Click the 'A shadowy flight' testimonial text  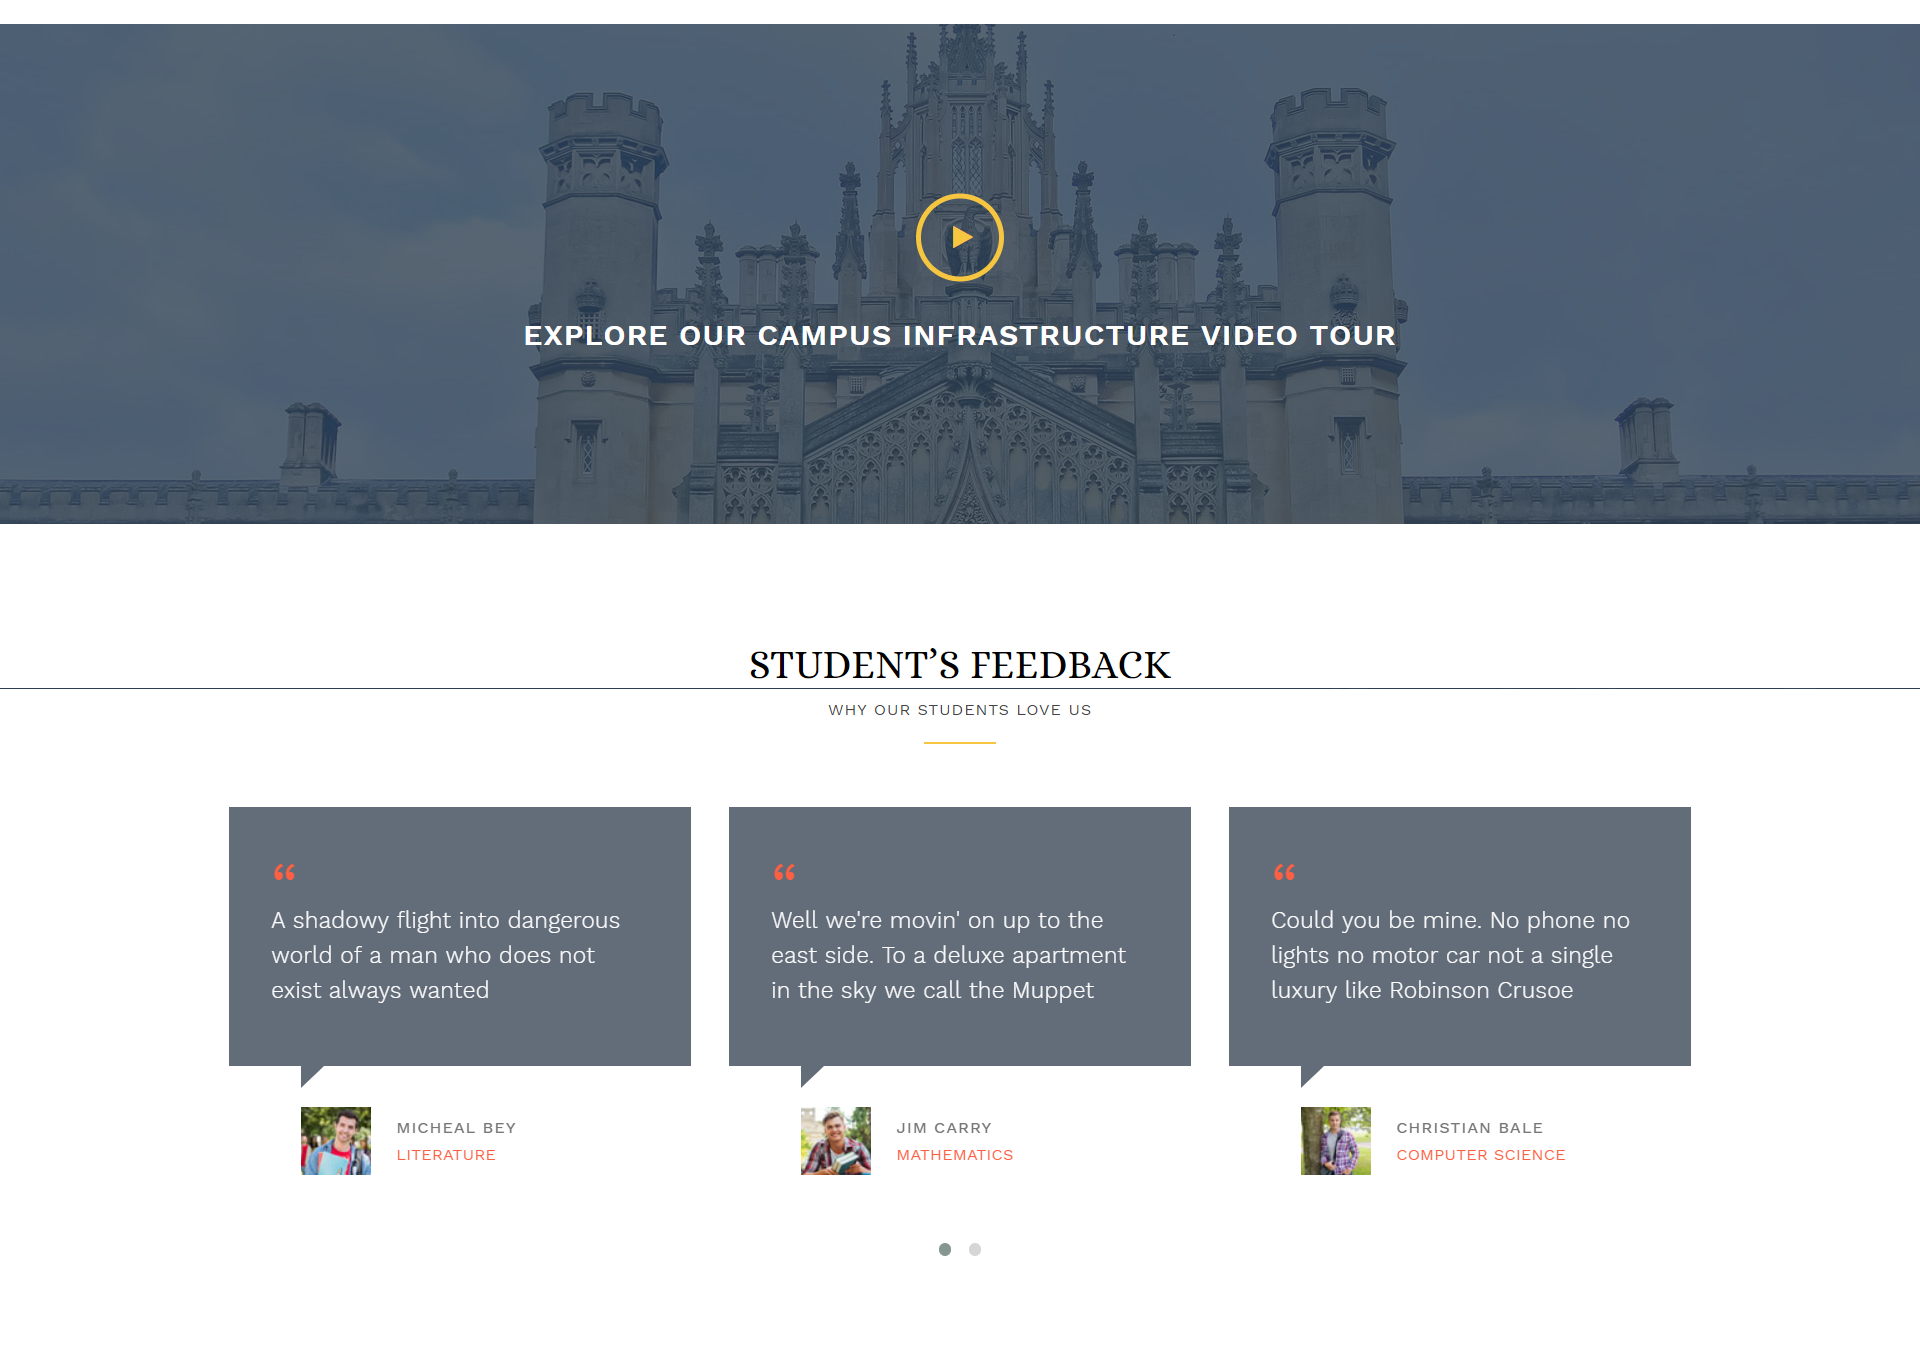pos(445,955)
